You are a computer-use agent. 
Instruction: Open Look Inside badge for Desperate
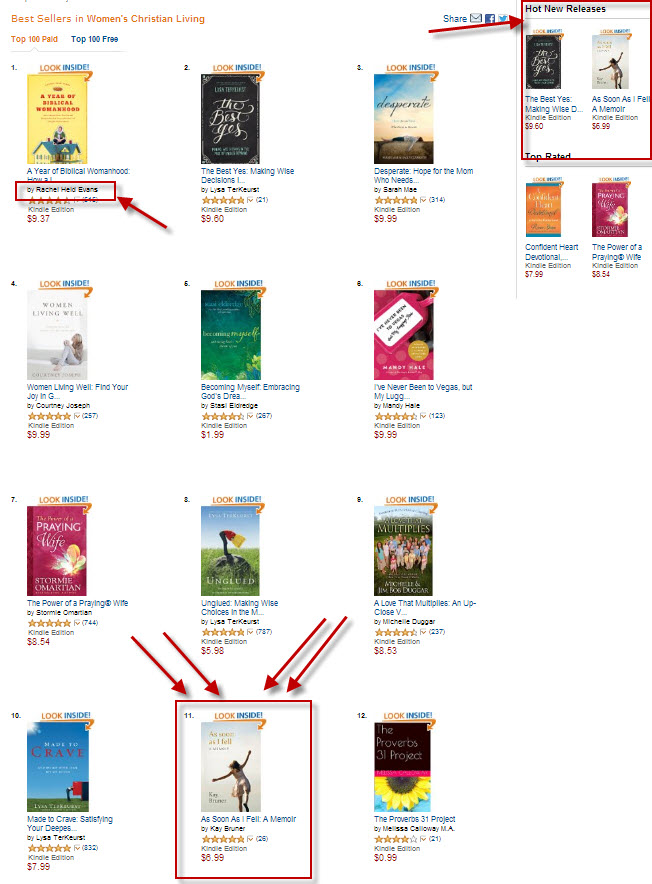coord(411,68)
